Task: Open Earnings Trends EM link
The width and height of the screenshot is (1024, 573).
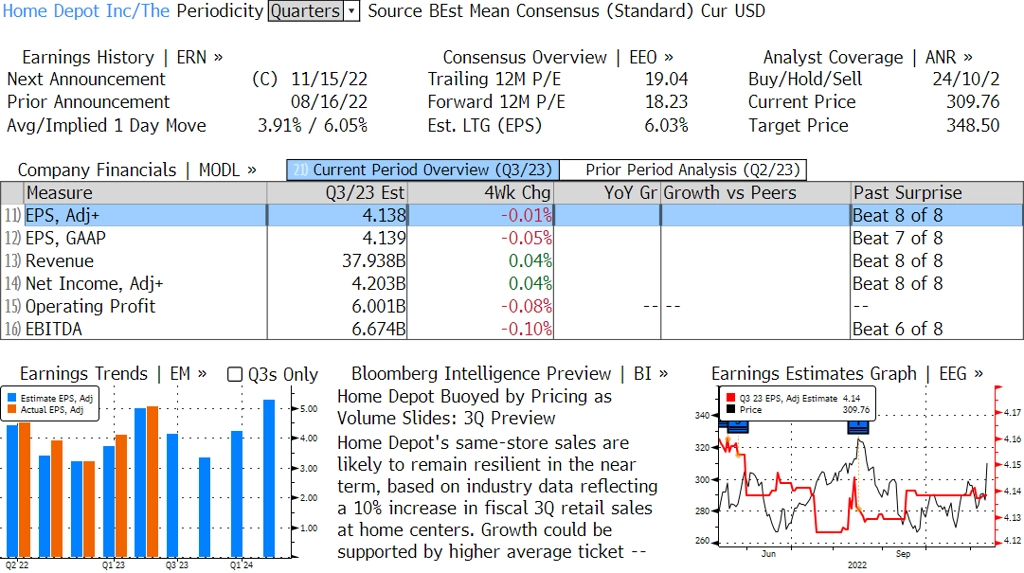Action: 113,374
